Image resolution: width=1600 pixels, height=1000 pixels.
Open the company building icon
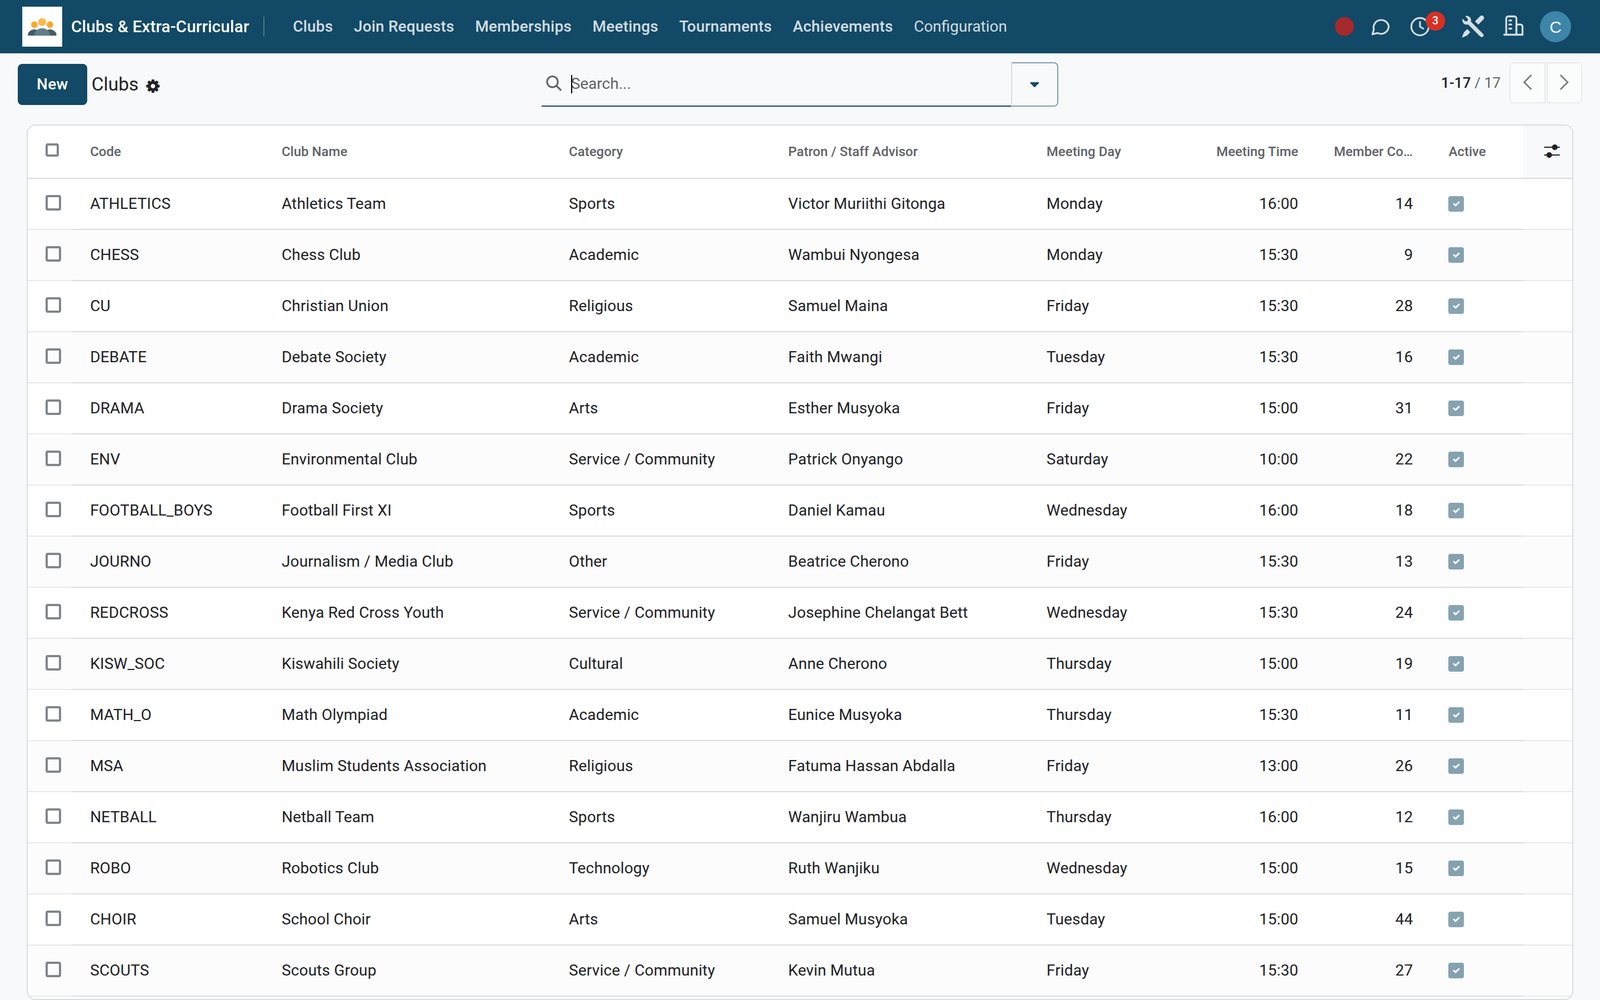[x=1514, y=27]
